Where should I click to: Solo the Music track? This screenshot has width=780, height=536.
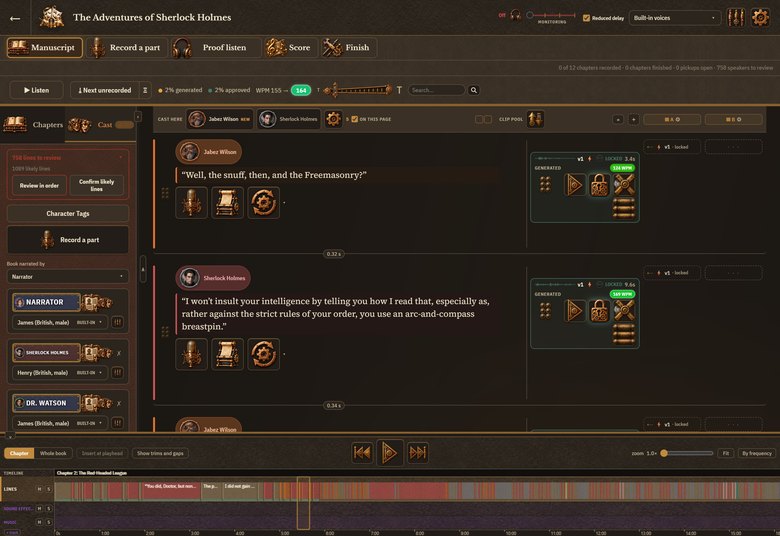click(x=49, y=522)
